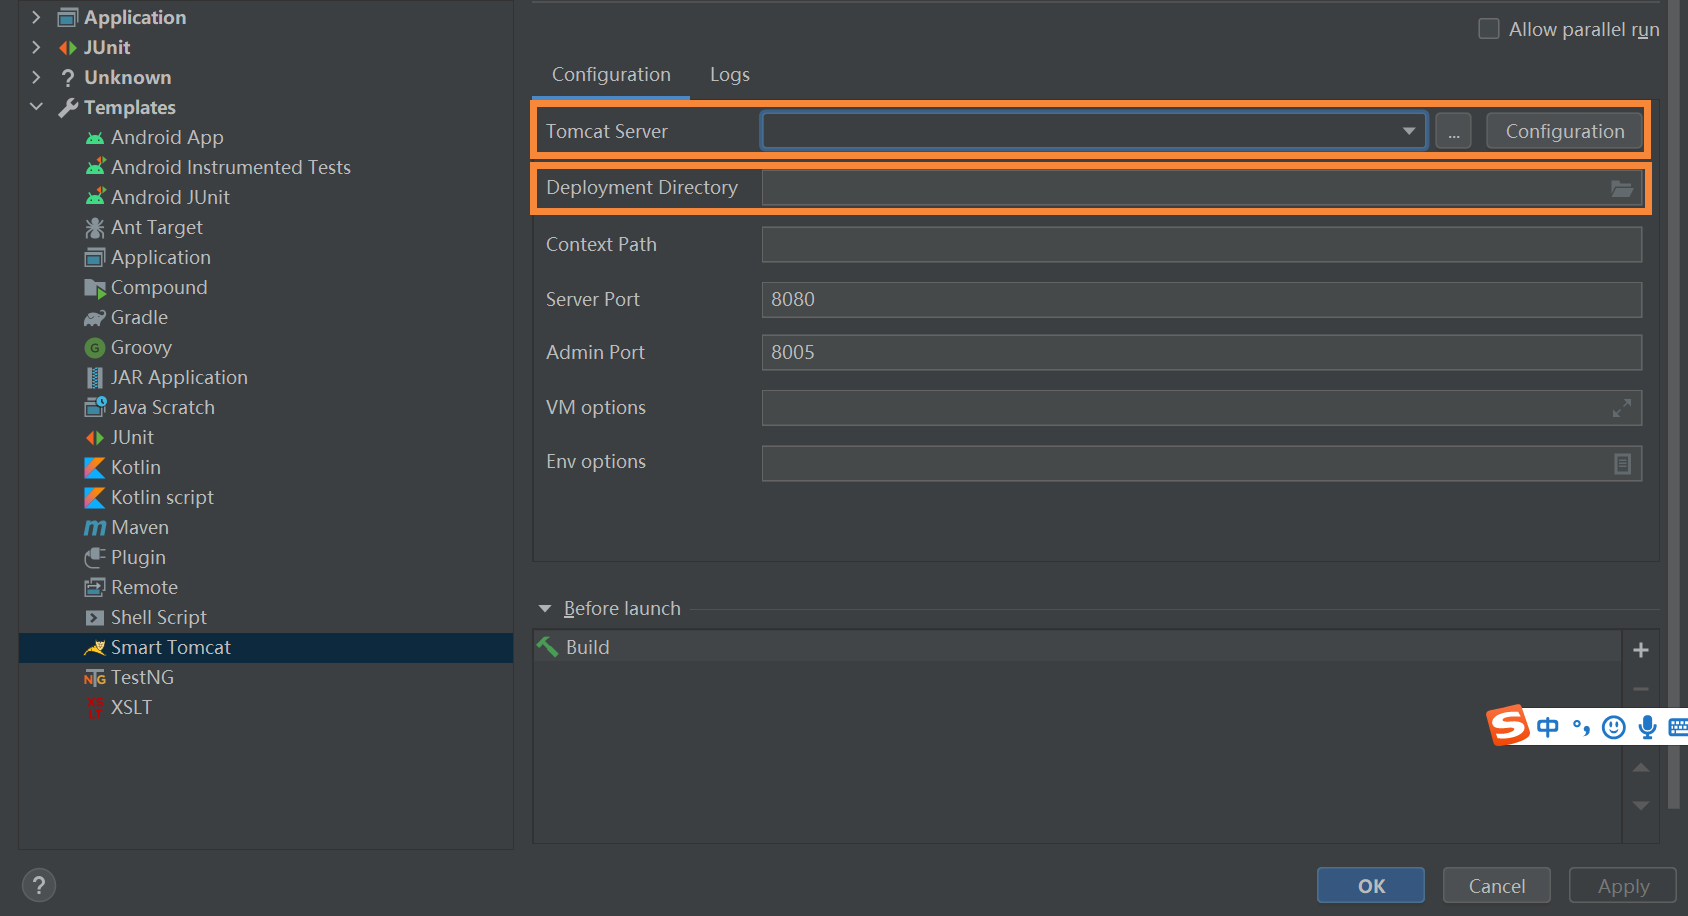This screenshot has width=1688, height=916.
Task: Select Smart Tomcat template
Action: click(x=266, y=647)
